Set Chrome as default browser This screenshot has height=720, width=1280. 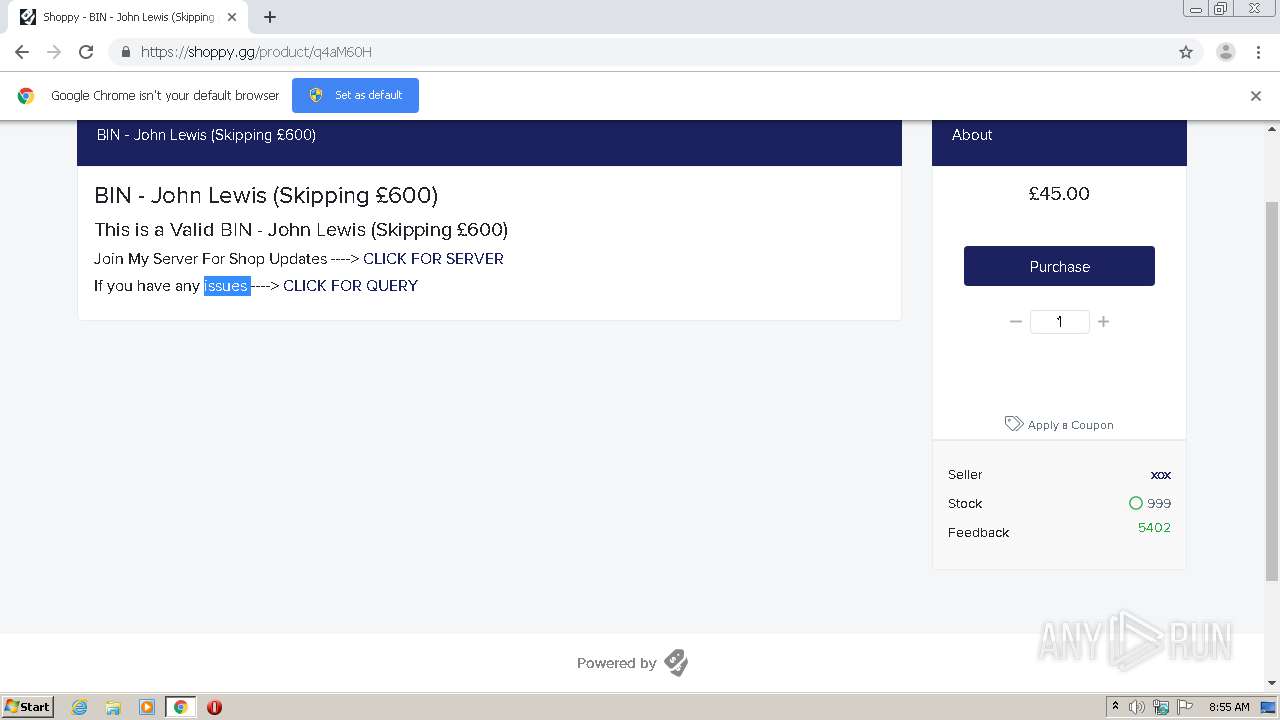[355, 95]
